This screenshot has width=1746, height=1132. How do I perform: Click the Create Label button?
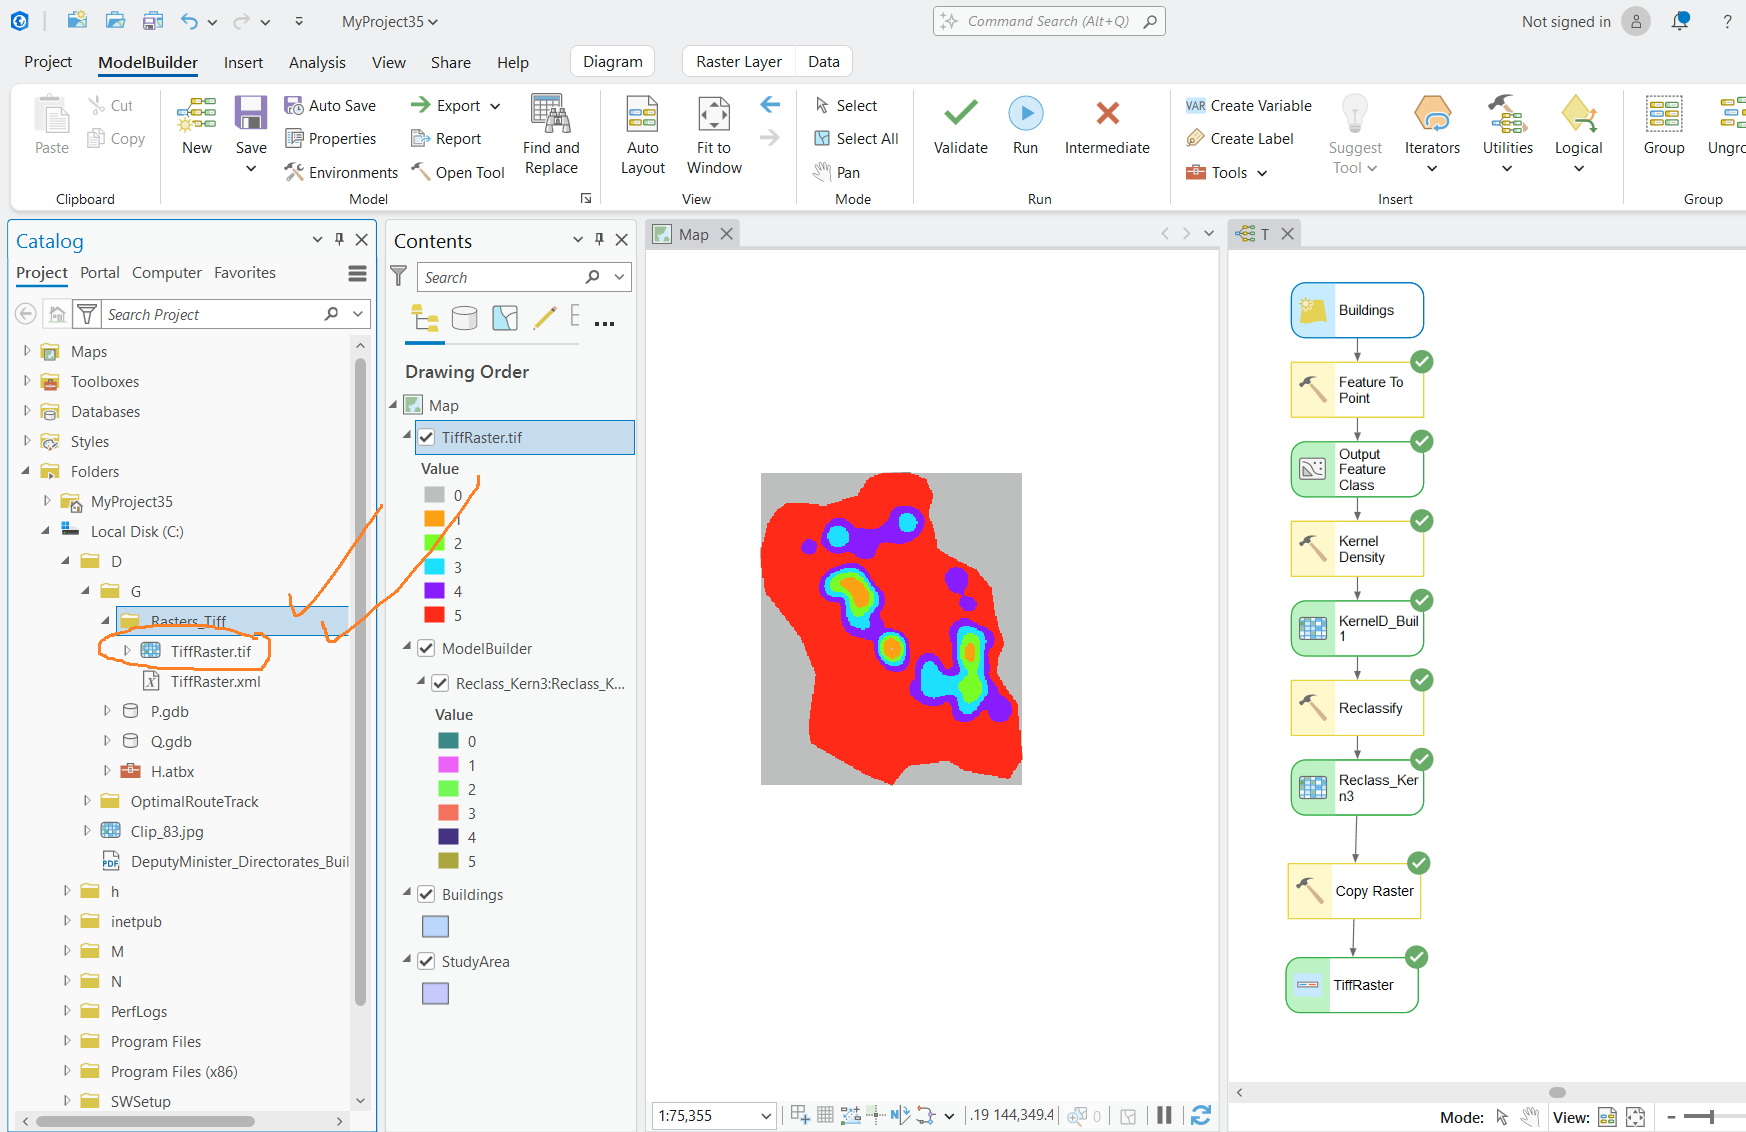coord(1239,138)
